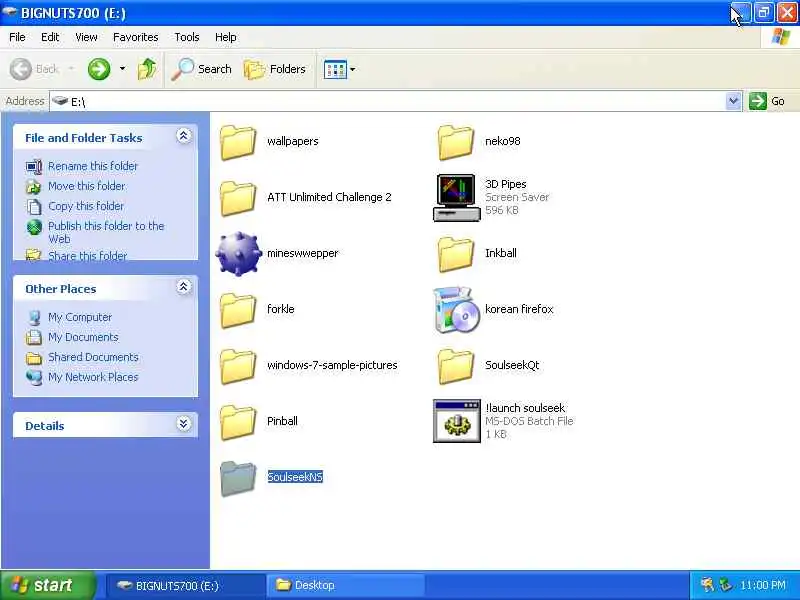The width and height of the screenshot is (800, 600).
Task: Open the View menu
Action: tap(86, 37)
